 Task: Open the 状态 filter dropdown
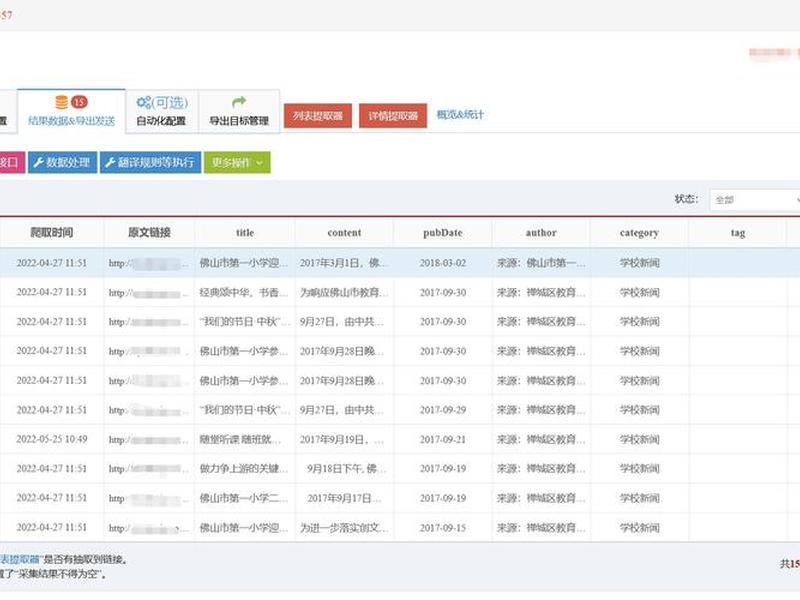[756, 199]
